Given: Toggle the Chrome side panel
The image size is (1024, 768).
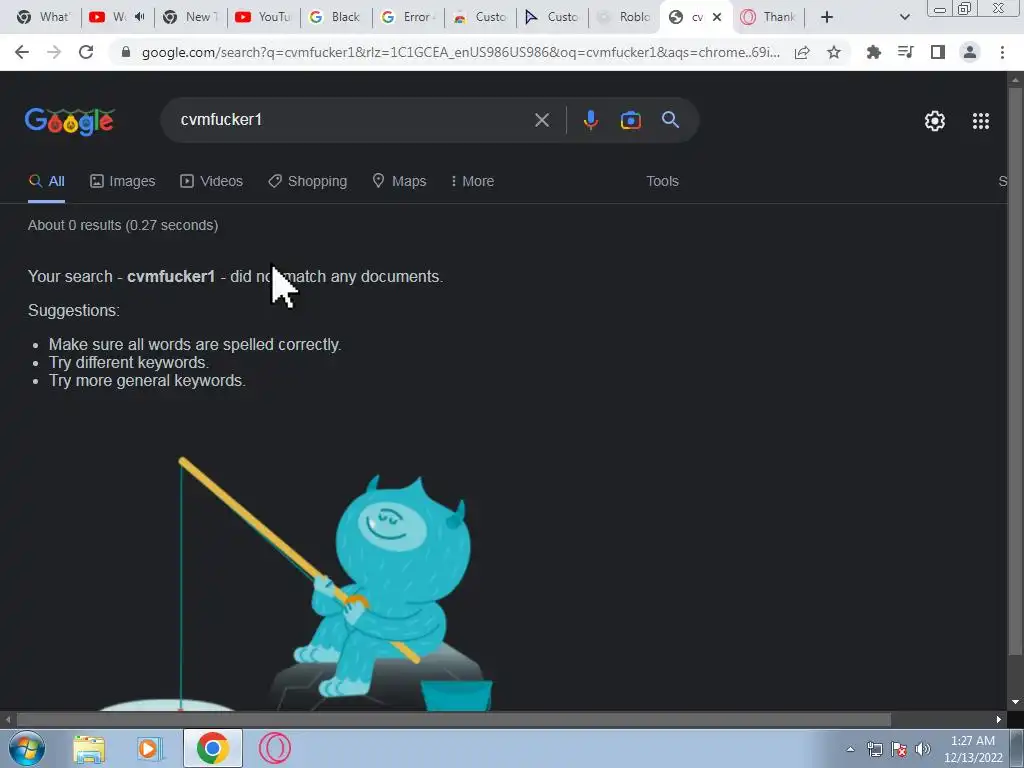Looking at the screenshot, I should (x=938, y=52).
